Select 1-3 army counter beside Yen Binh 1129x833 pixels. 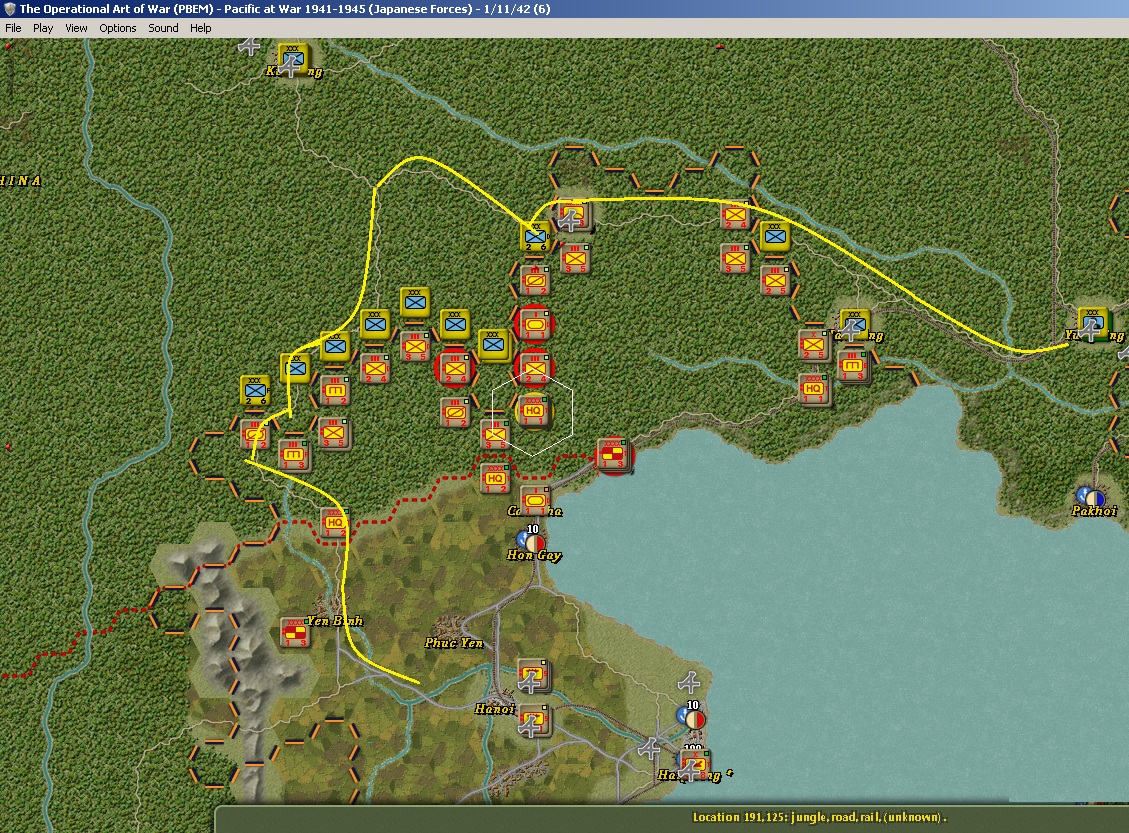294,633
